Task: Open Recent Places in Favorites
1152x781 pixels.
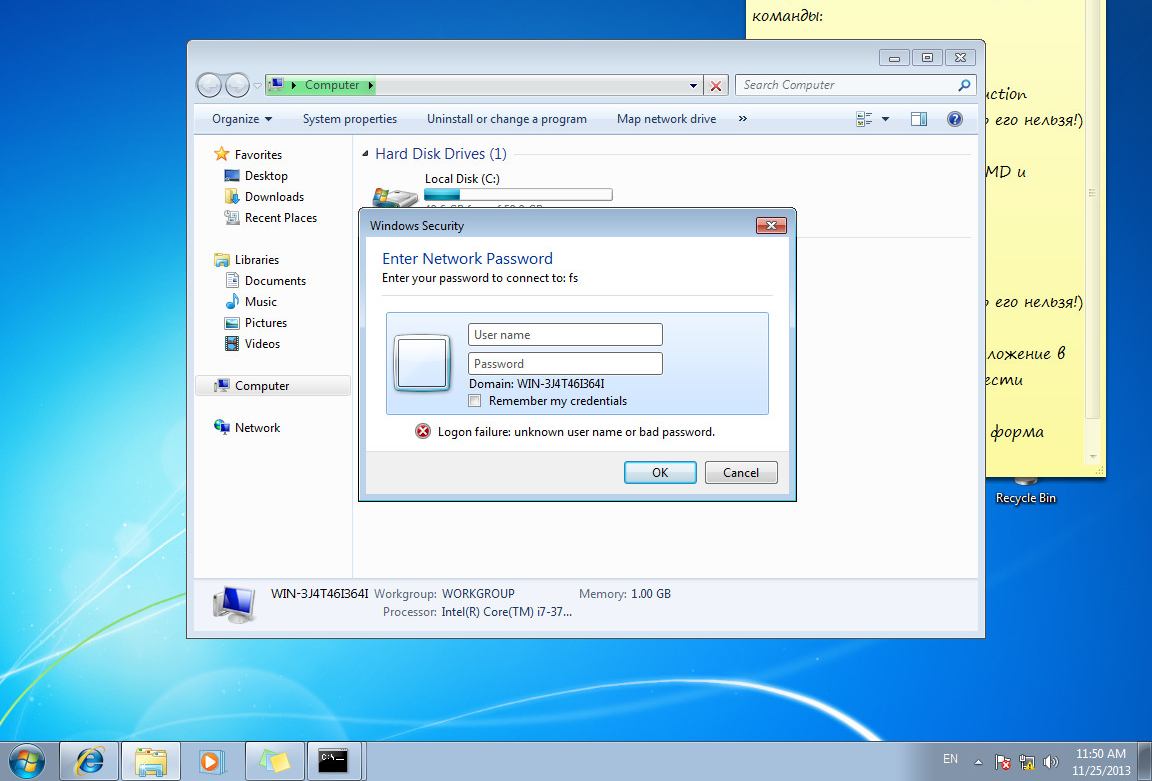Action: coord(281,217)
